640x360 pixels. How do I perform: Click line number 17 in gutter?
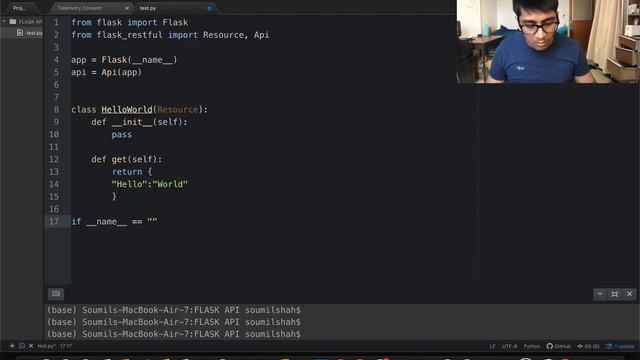coord(54,221)
